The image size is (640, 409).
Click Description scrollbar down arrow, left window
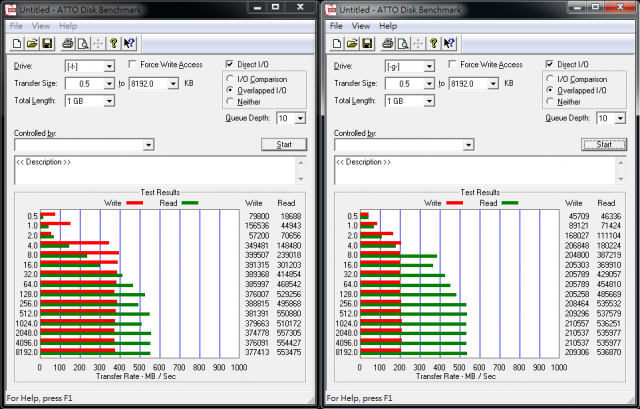click(301, 179)
